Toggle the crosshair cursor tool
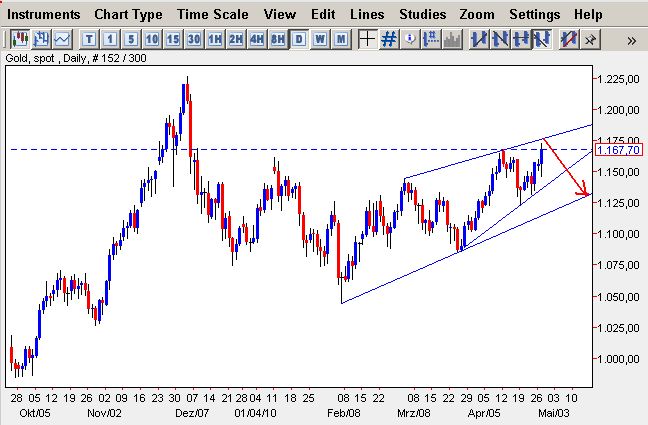The height and width of the screenshot is (425, 648). click(367, 40)
